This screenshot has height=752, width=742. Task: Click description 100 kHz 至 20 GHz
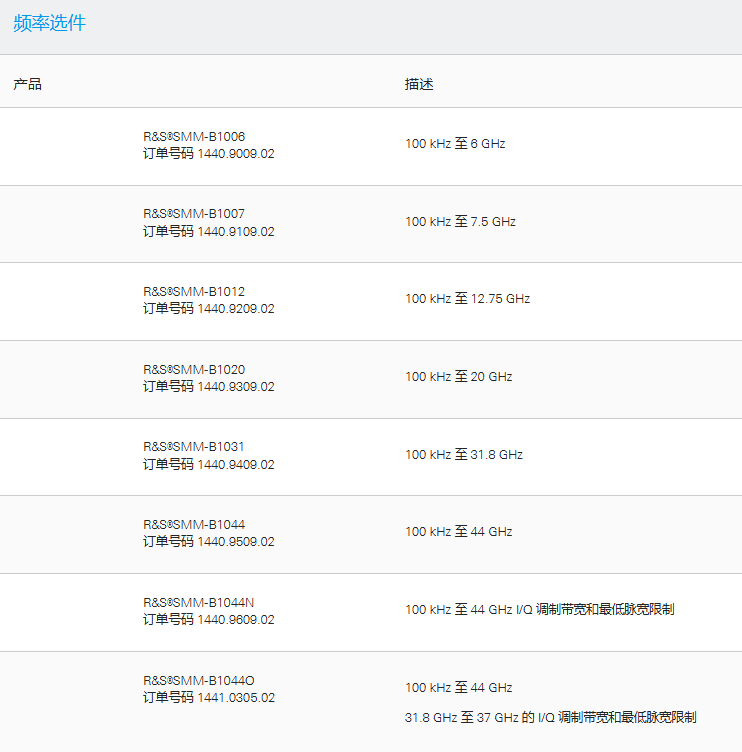pyautogui.click(x=459, y=376)
